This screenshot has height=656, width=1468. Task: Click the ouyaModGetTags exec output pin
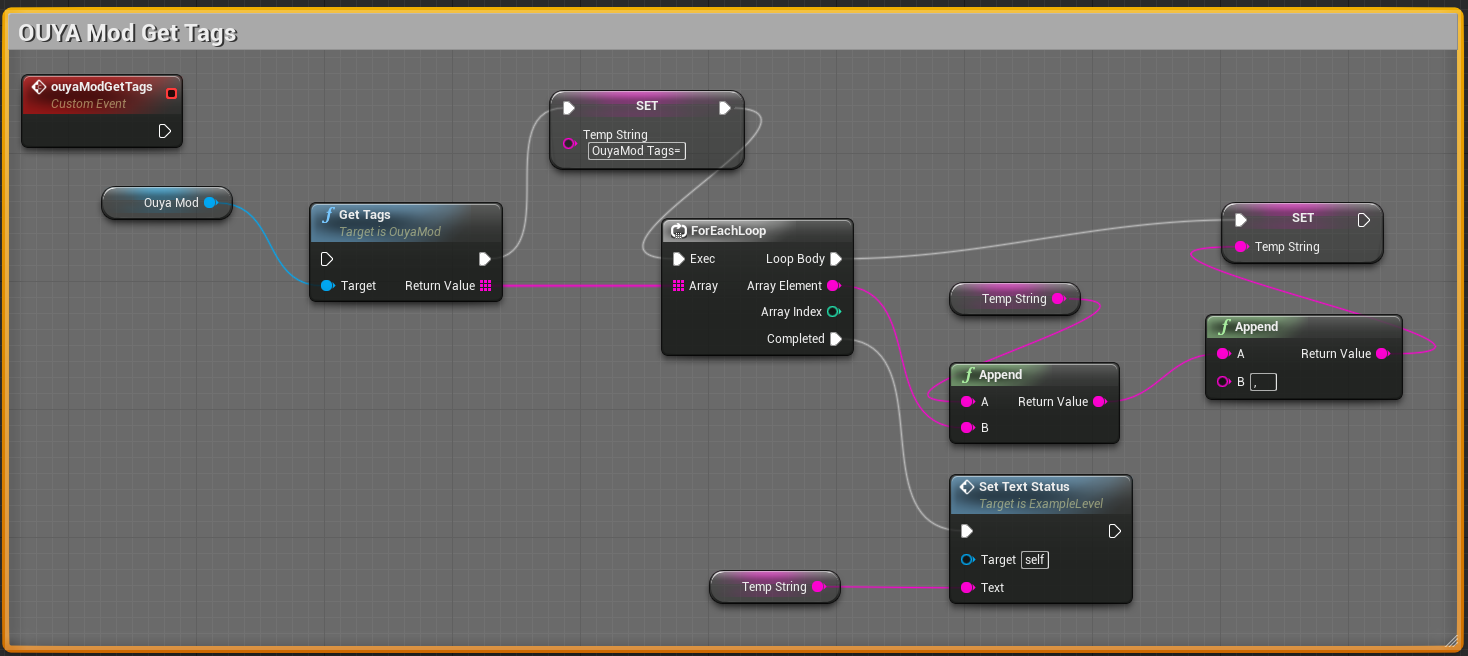[165, 131]
